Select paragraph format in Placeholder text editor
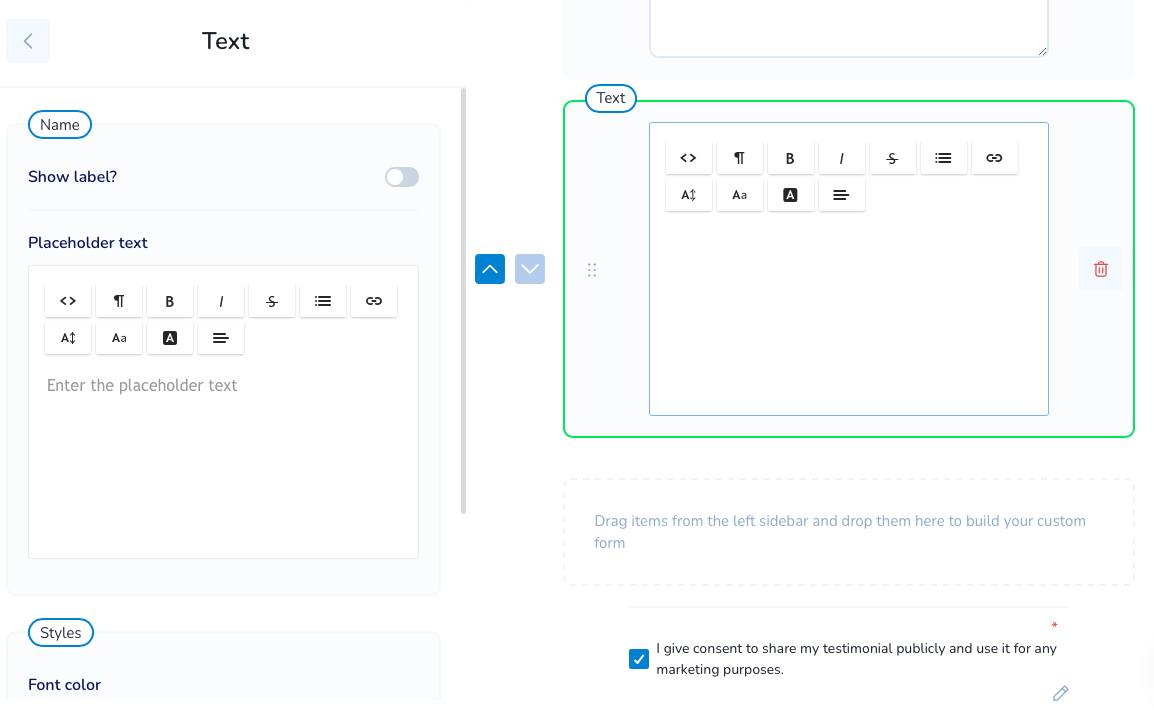Viewport: 1154px width, 710px height. [118, 301]
